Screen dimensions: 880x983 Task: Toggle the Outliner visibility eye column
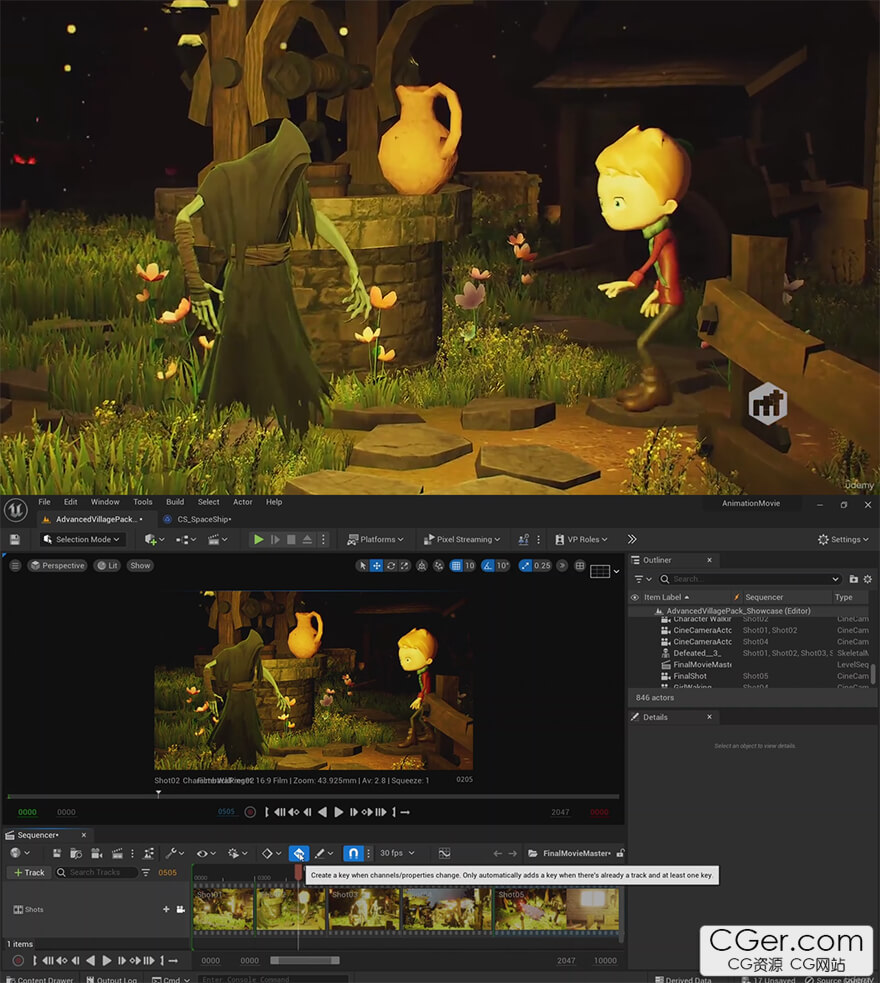[x=634, y=597]
